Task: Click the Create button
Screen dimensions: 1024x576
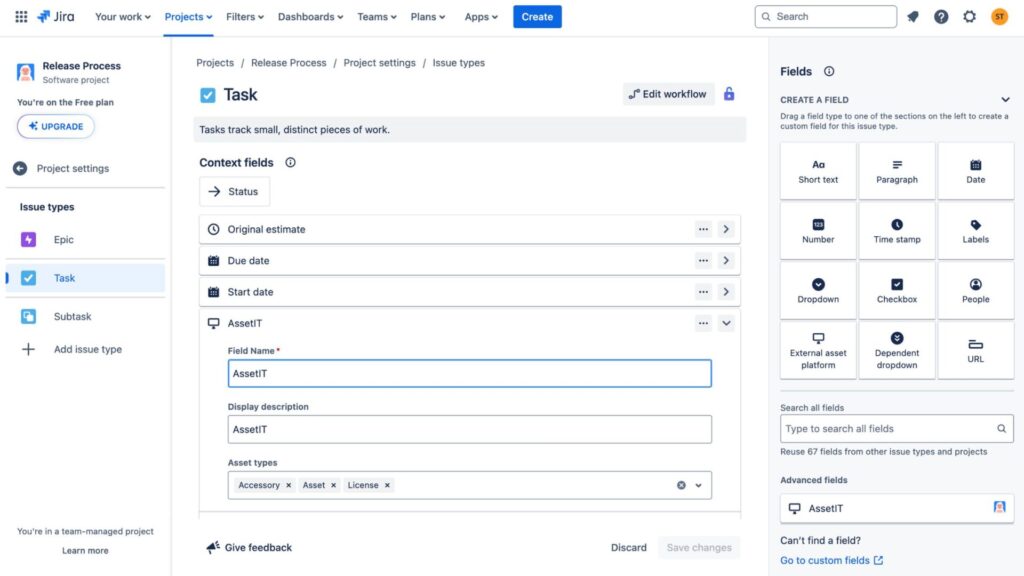Action: [x=537, y=16]
